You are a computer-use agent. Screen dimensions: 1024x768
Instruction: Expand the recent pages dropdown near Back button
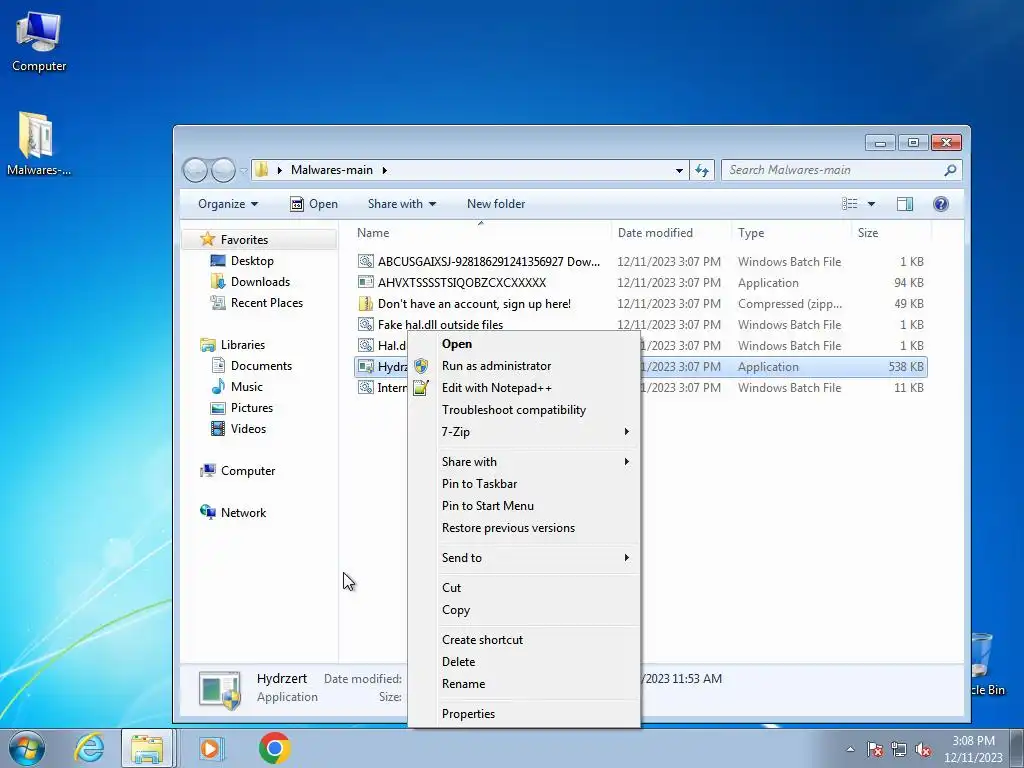point(244,171)
